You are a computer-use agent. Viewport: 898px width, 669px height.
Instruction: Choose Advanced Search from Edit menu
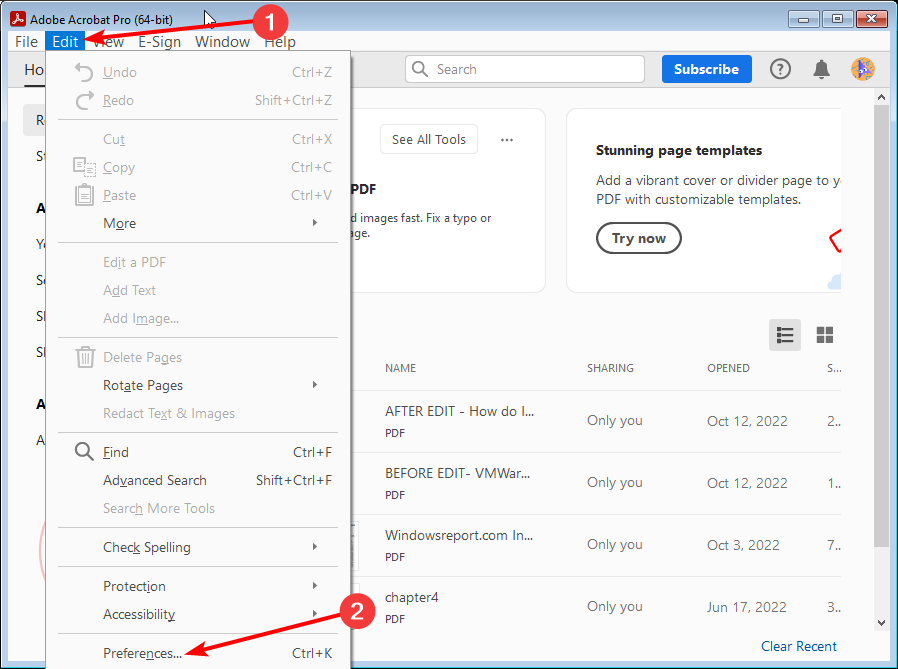(198, 481)
